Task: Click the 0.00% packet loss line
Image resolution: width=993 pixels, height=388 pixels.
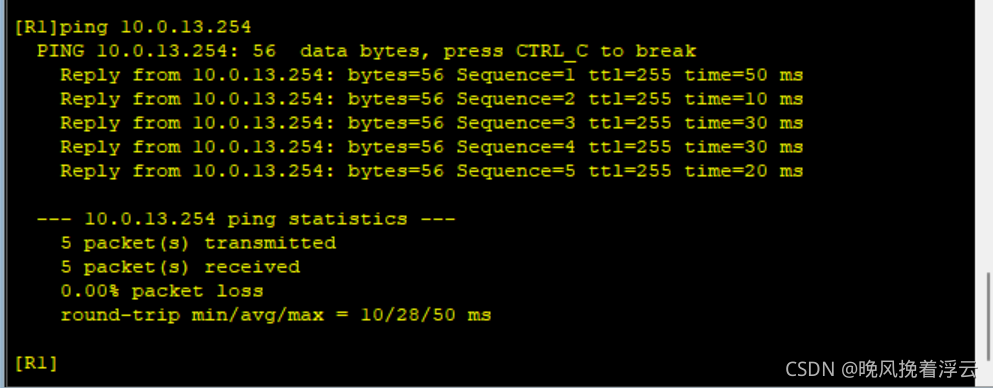Action: [162, 291]
